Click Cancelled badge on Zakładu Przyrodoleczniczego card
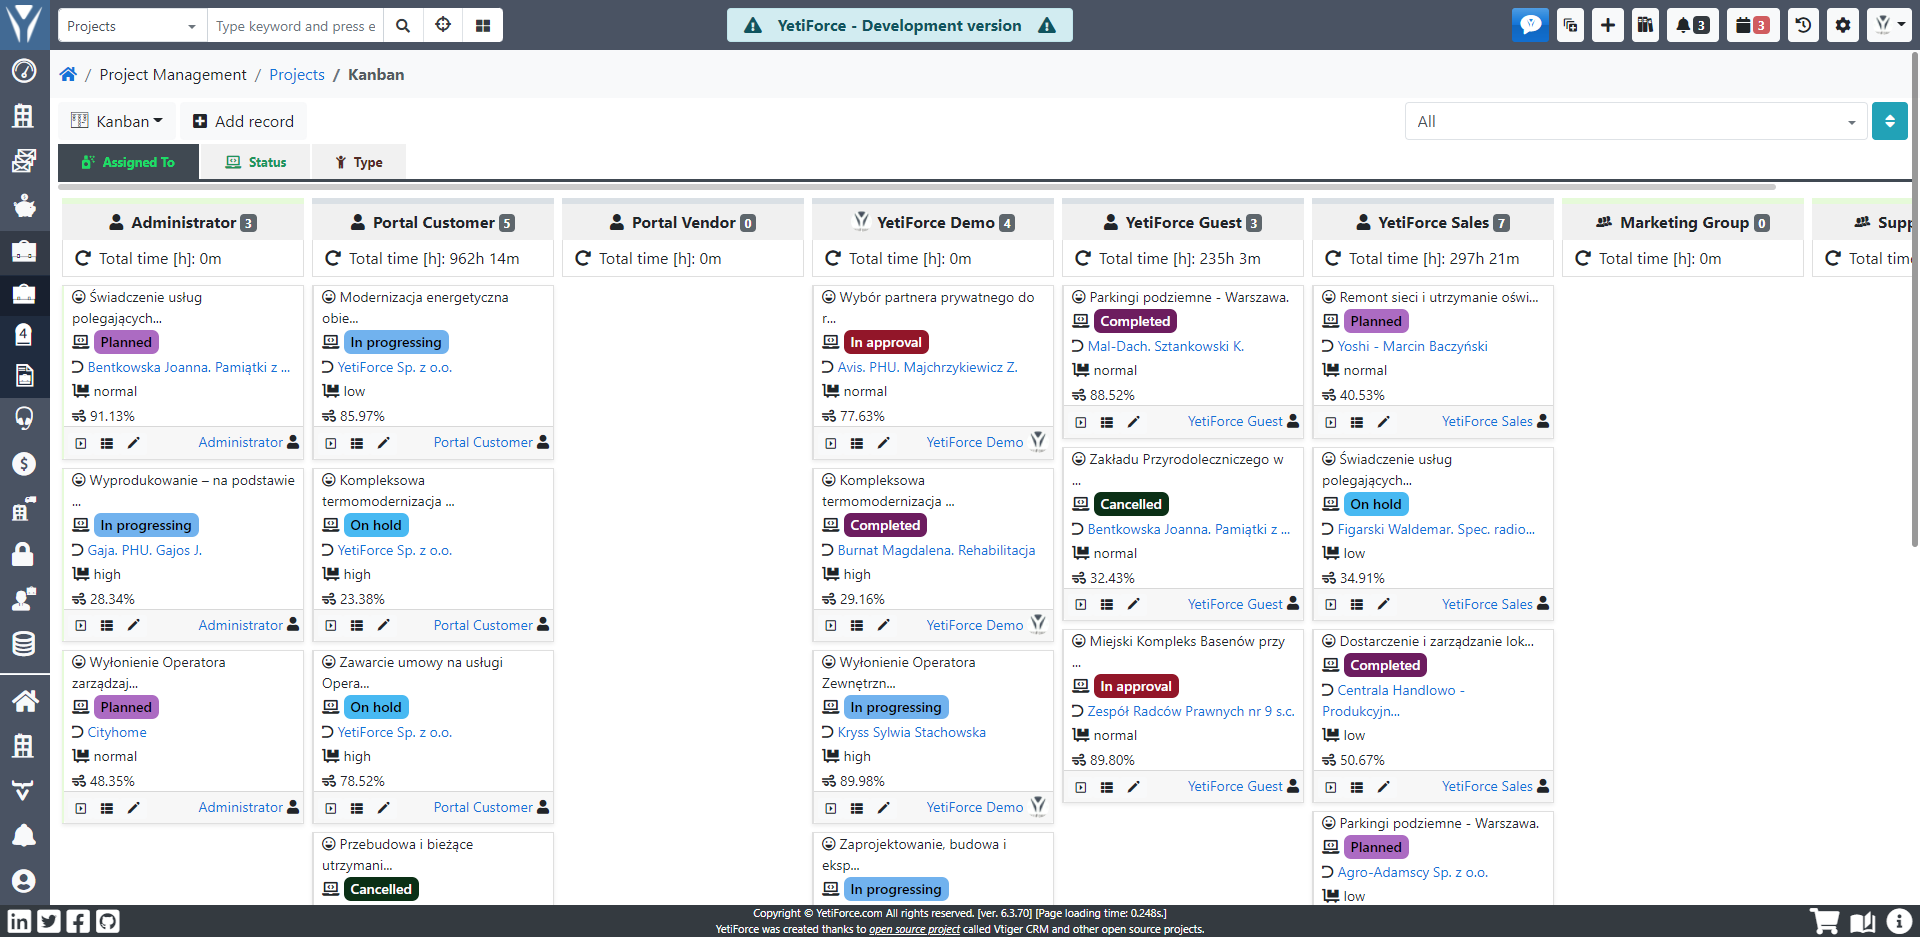 tap(1131, 504)
